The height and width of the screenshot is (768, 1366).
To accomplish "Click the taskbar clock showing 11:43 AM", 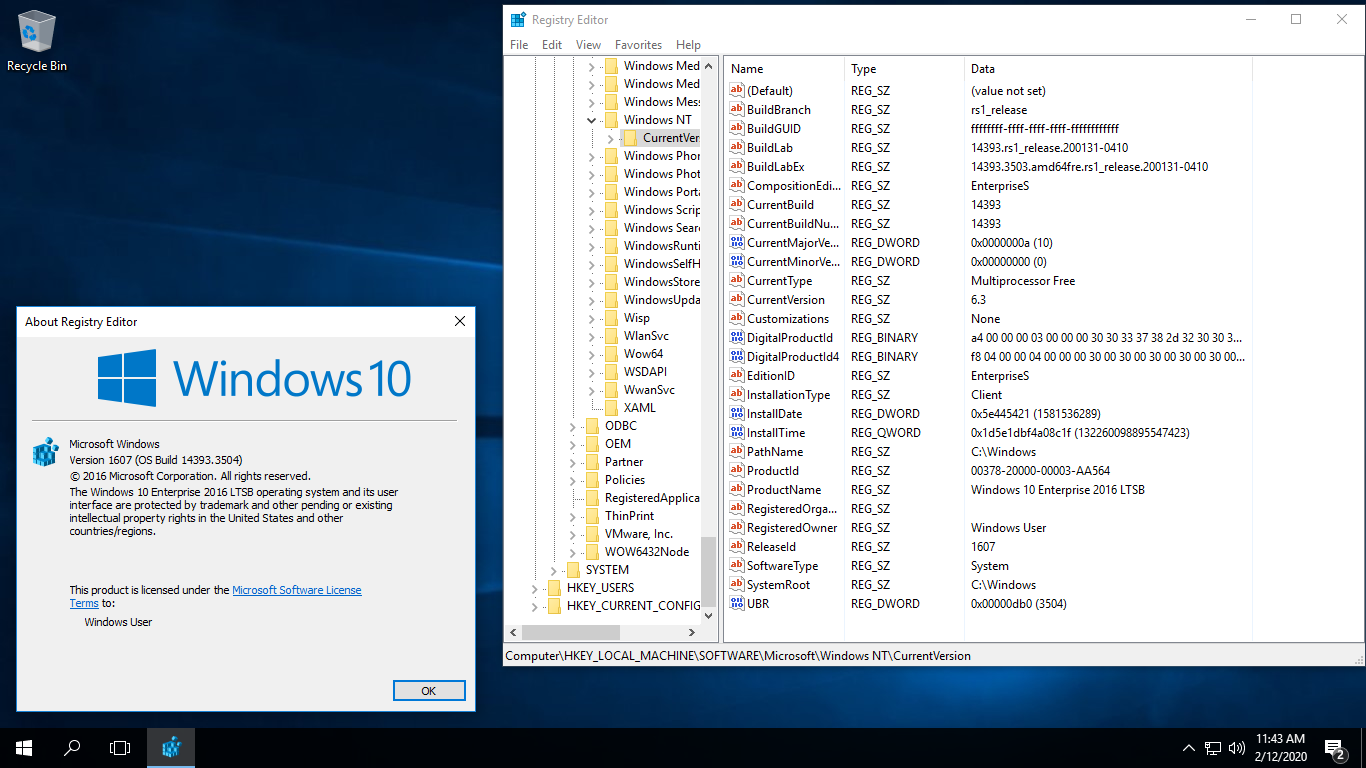I will tap(1281, 747).
